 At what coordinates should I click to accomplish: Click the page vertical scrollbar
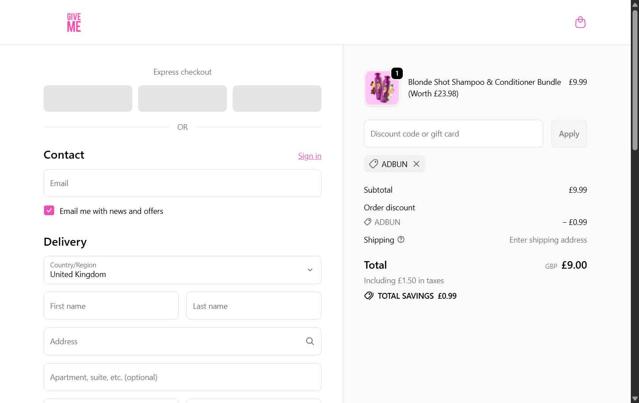pyautogui.click(x=635, y=81)
